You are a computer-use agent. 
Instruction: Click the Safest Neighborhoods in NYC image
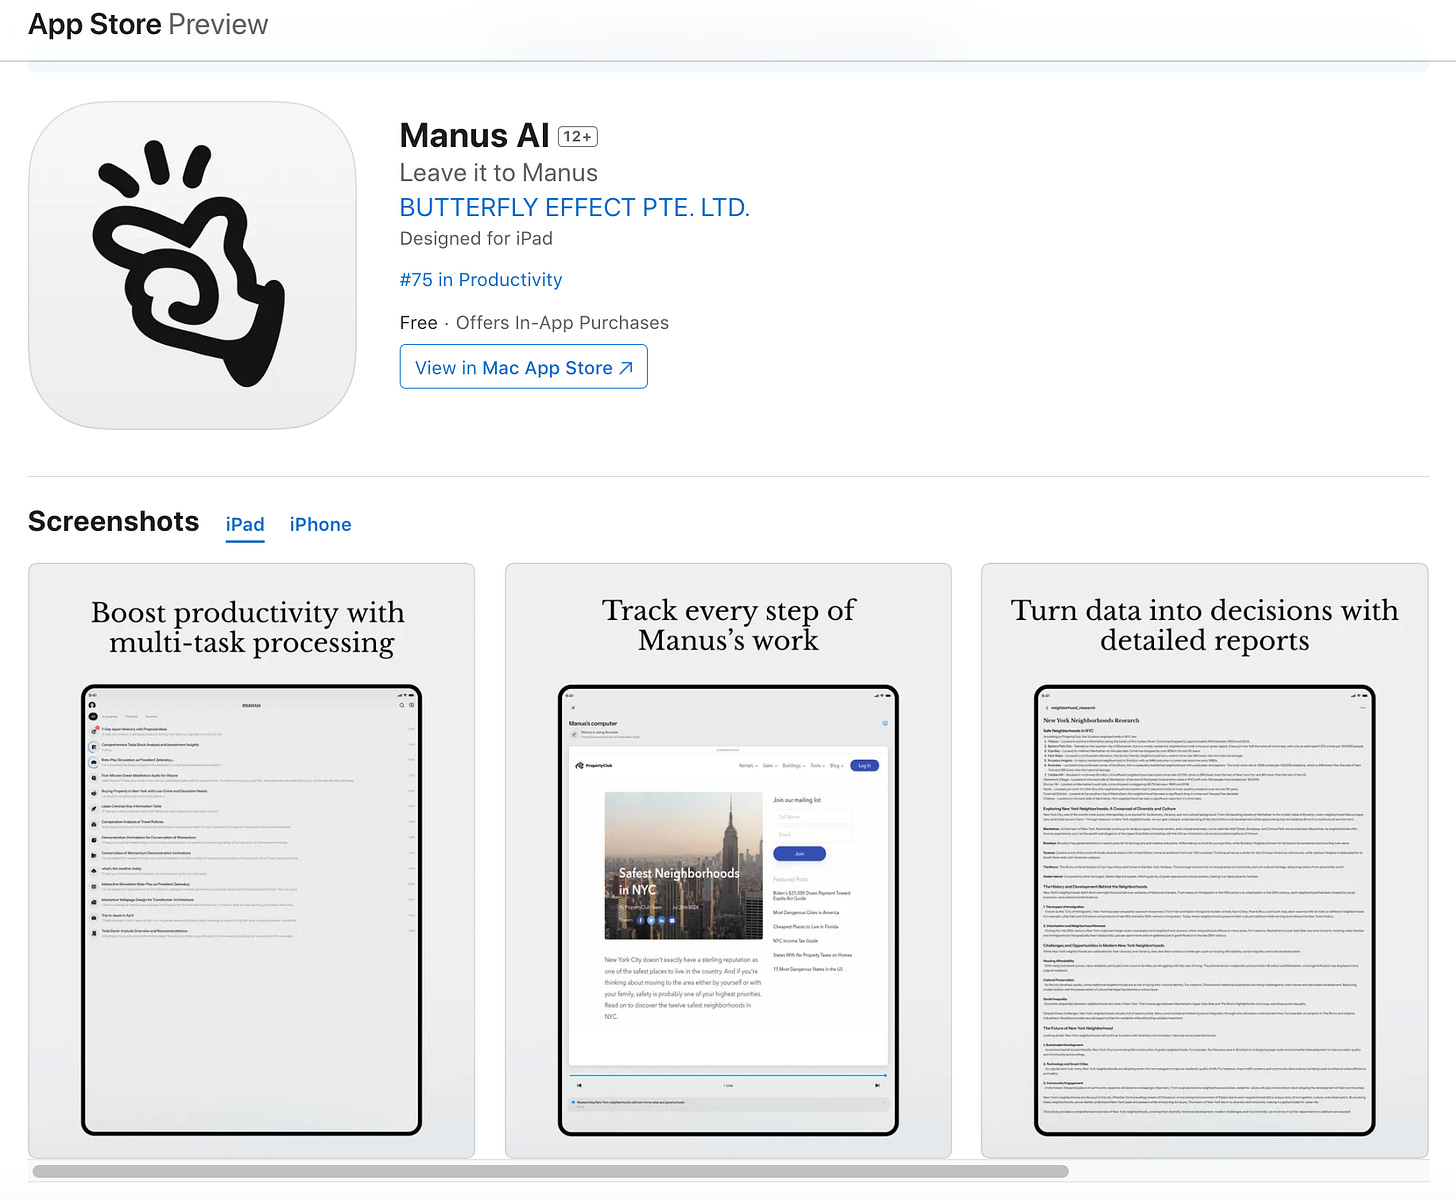pyautogui.click(x=683, y=865)
